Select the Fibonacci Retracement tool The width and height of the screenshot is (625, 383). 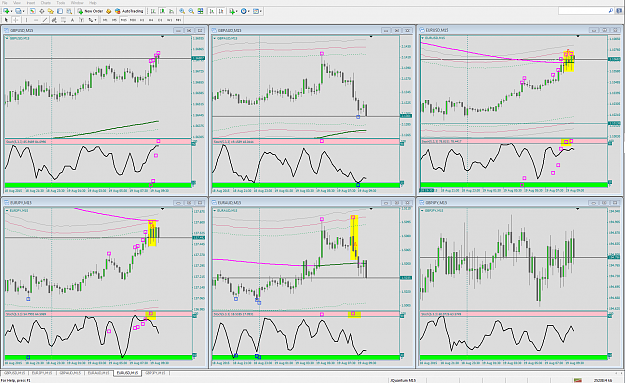(x=63, y=20)
